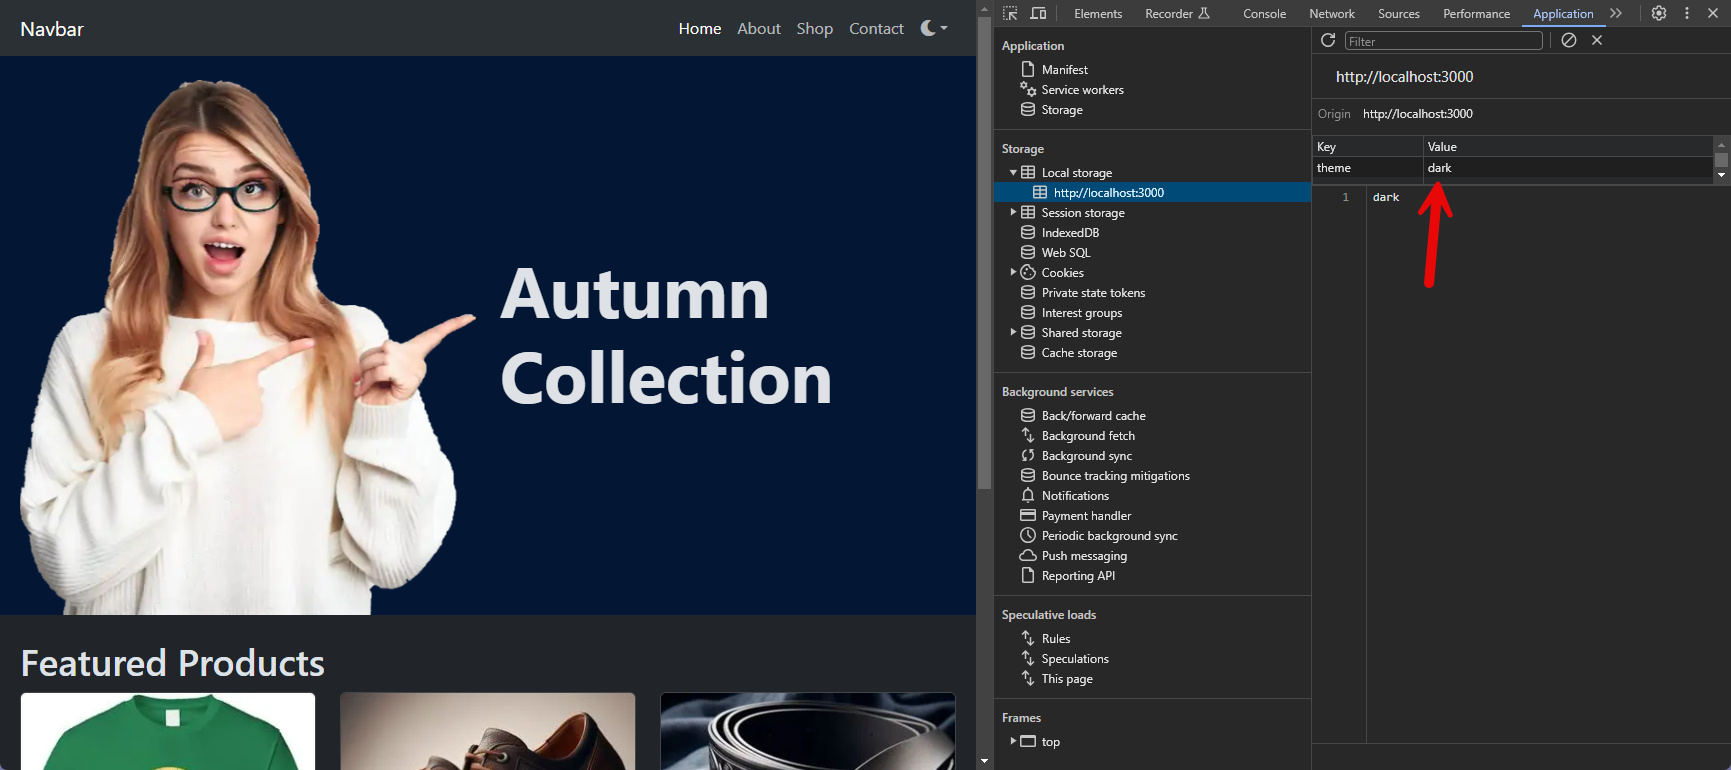The height and width of the screenshot is (770, 1731).
Task: Open the Notifications service
Action: coord(1075,496)
